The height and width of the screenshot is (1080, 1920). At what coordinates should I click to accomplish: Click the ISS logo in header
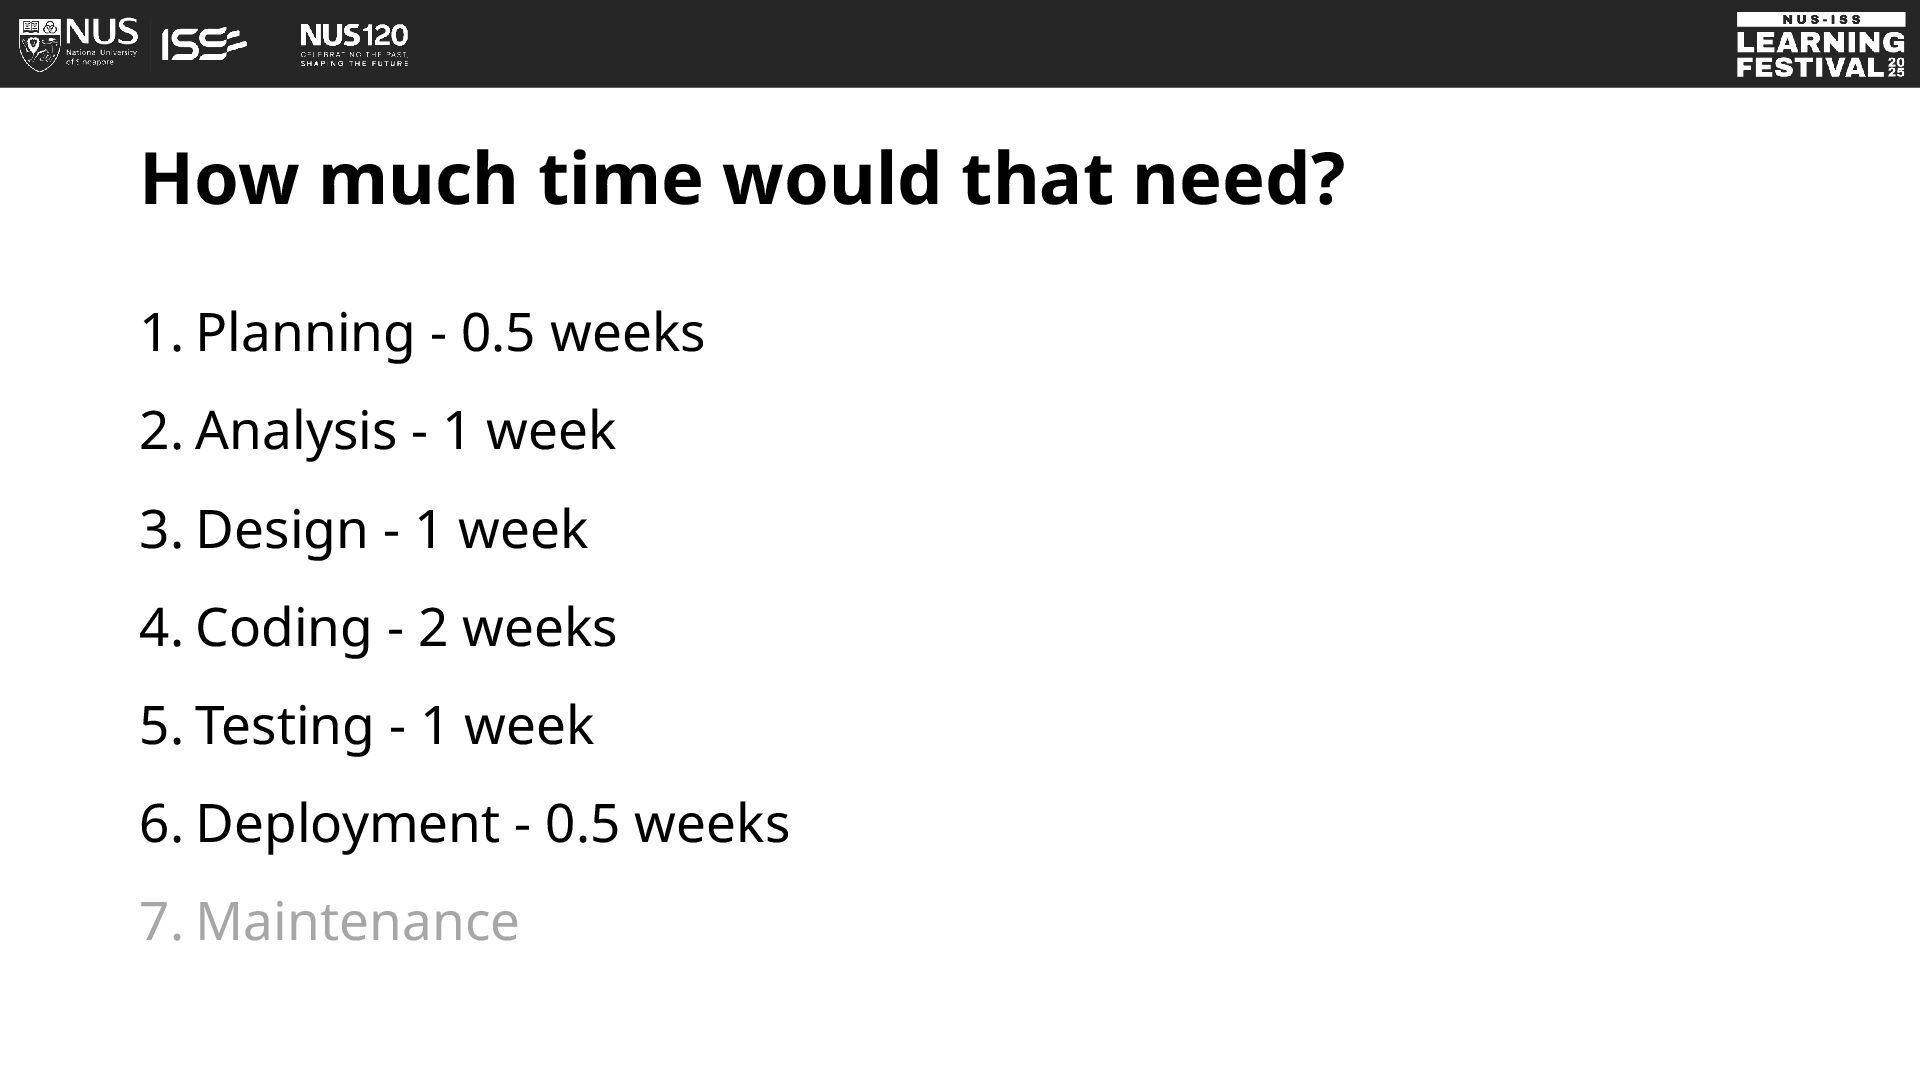coord(204,45)
